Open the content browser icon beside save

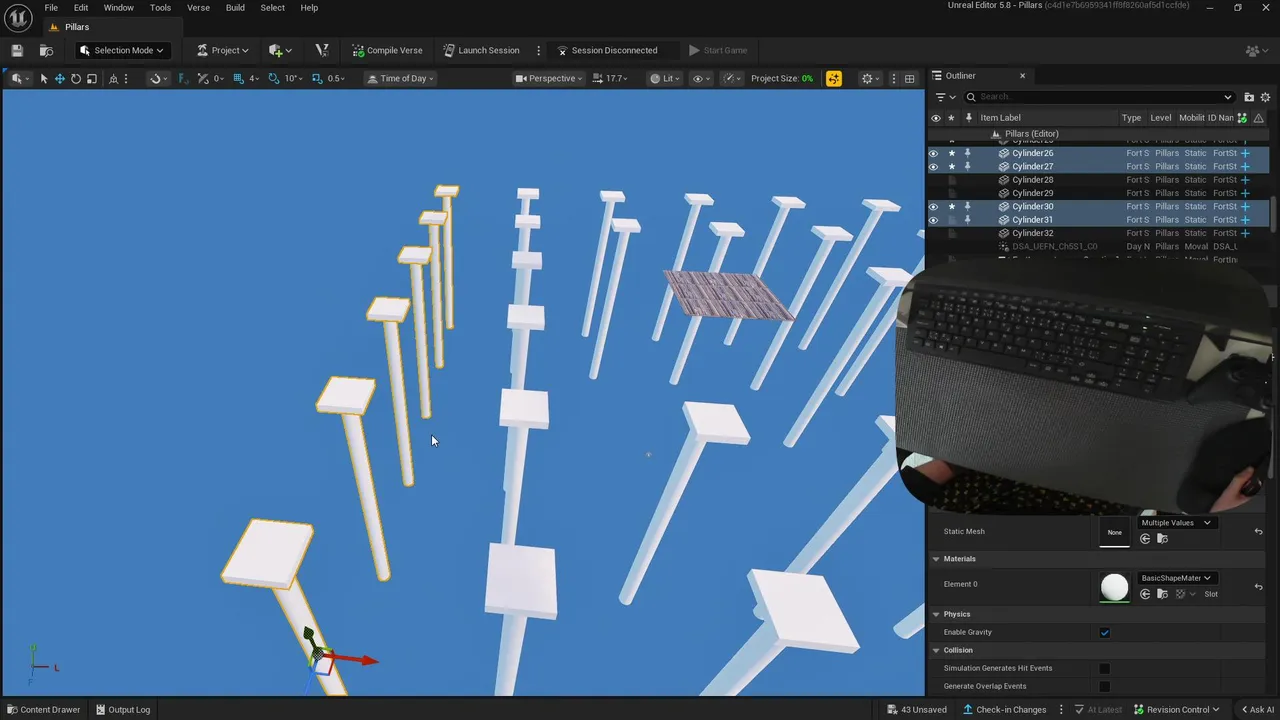(46, 50)
